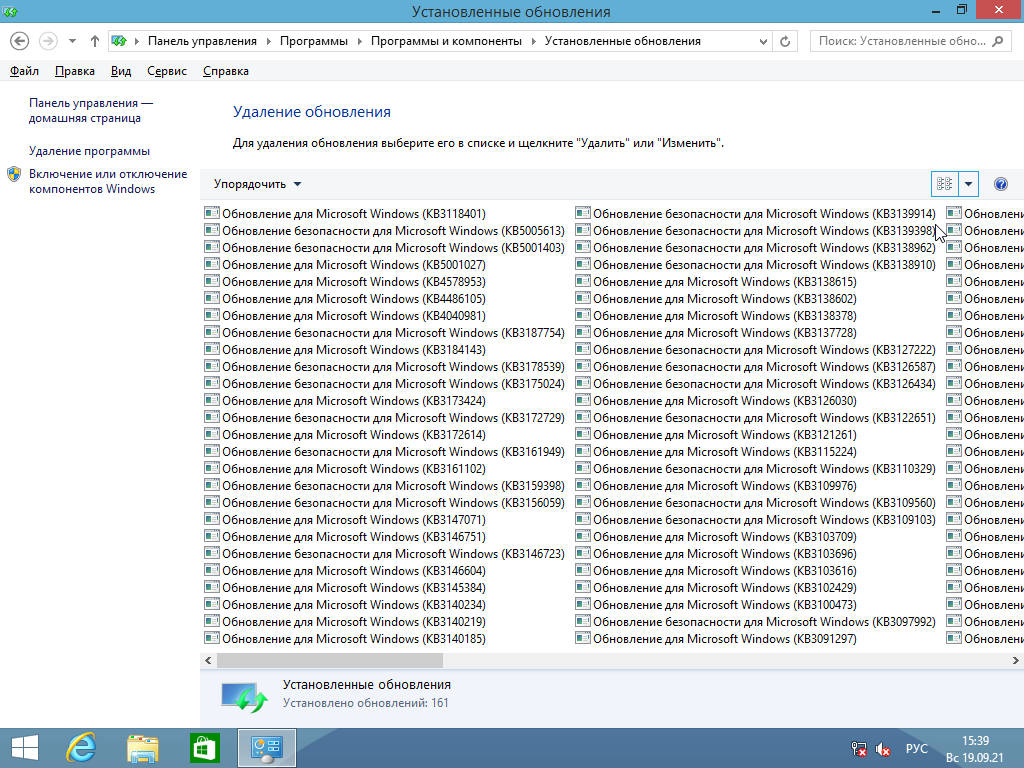The width and height of the screenshot is (1024, 768).
Task: Select security update KB3097992
Action: pos(756,622)
